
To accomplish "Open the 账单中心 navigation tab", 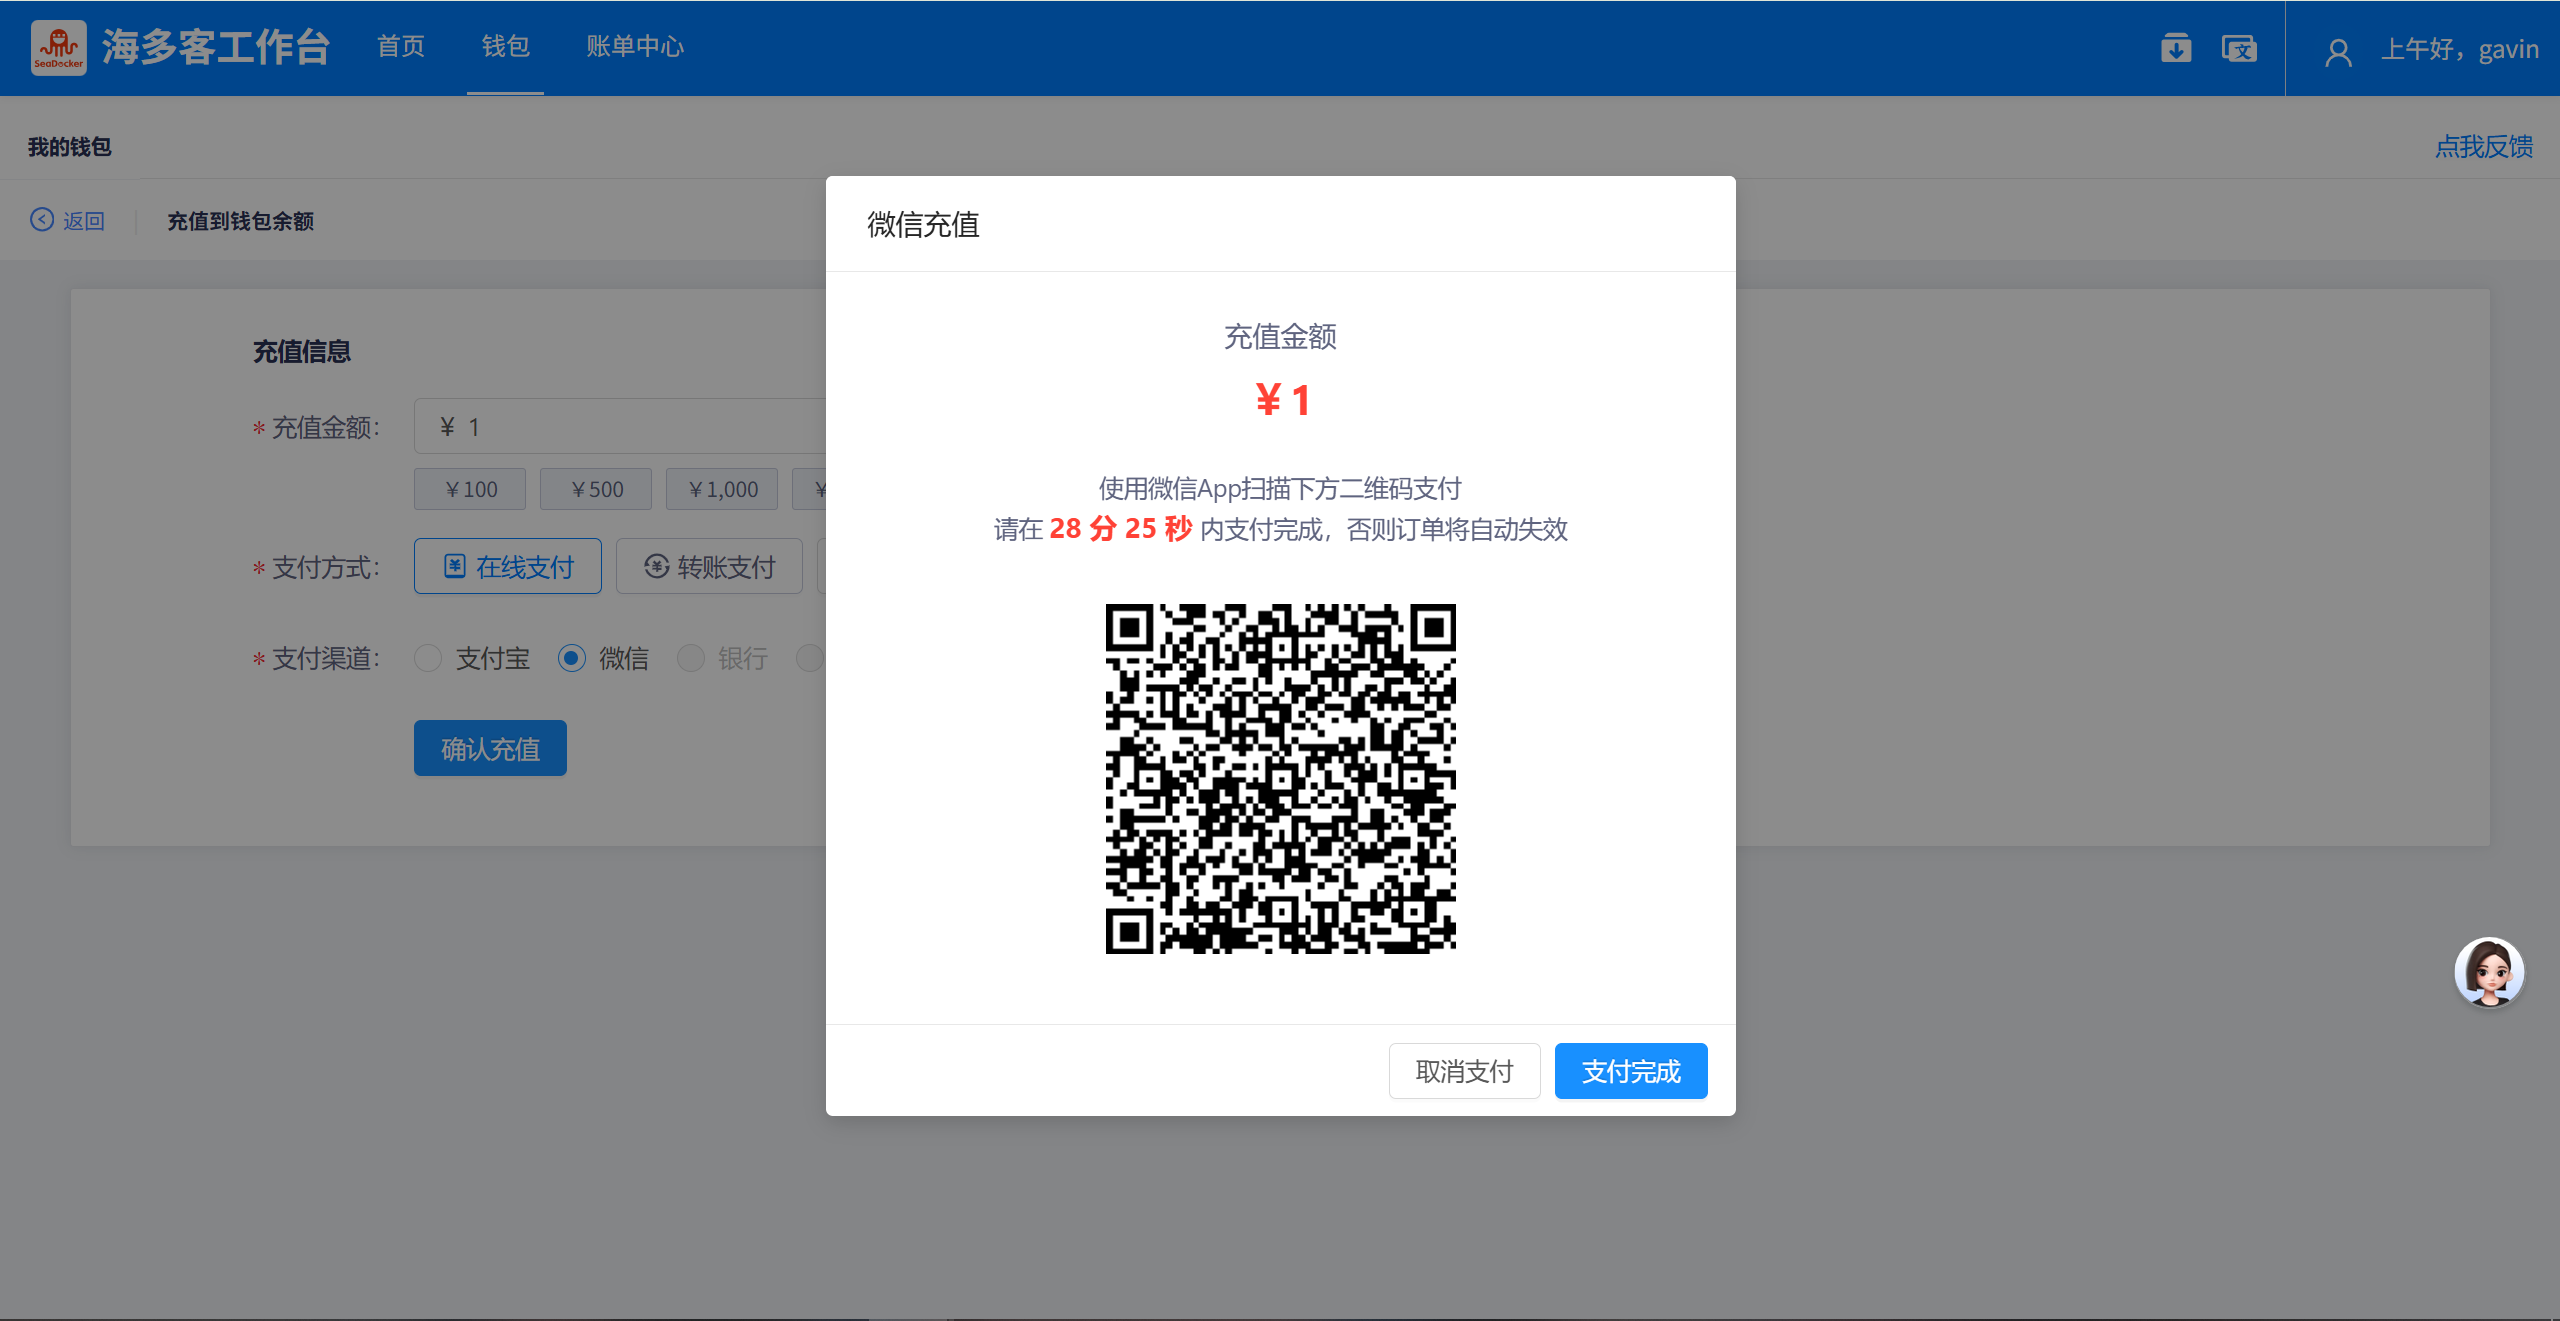I will [635, 47].
